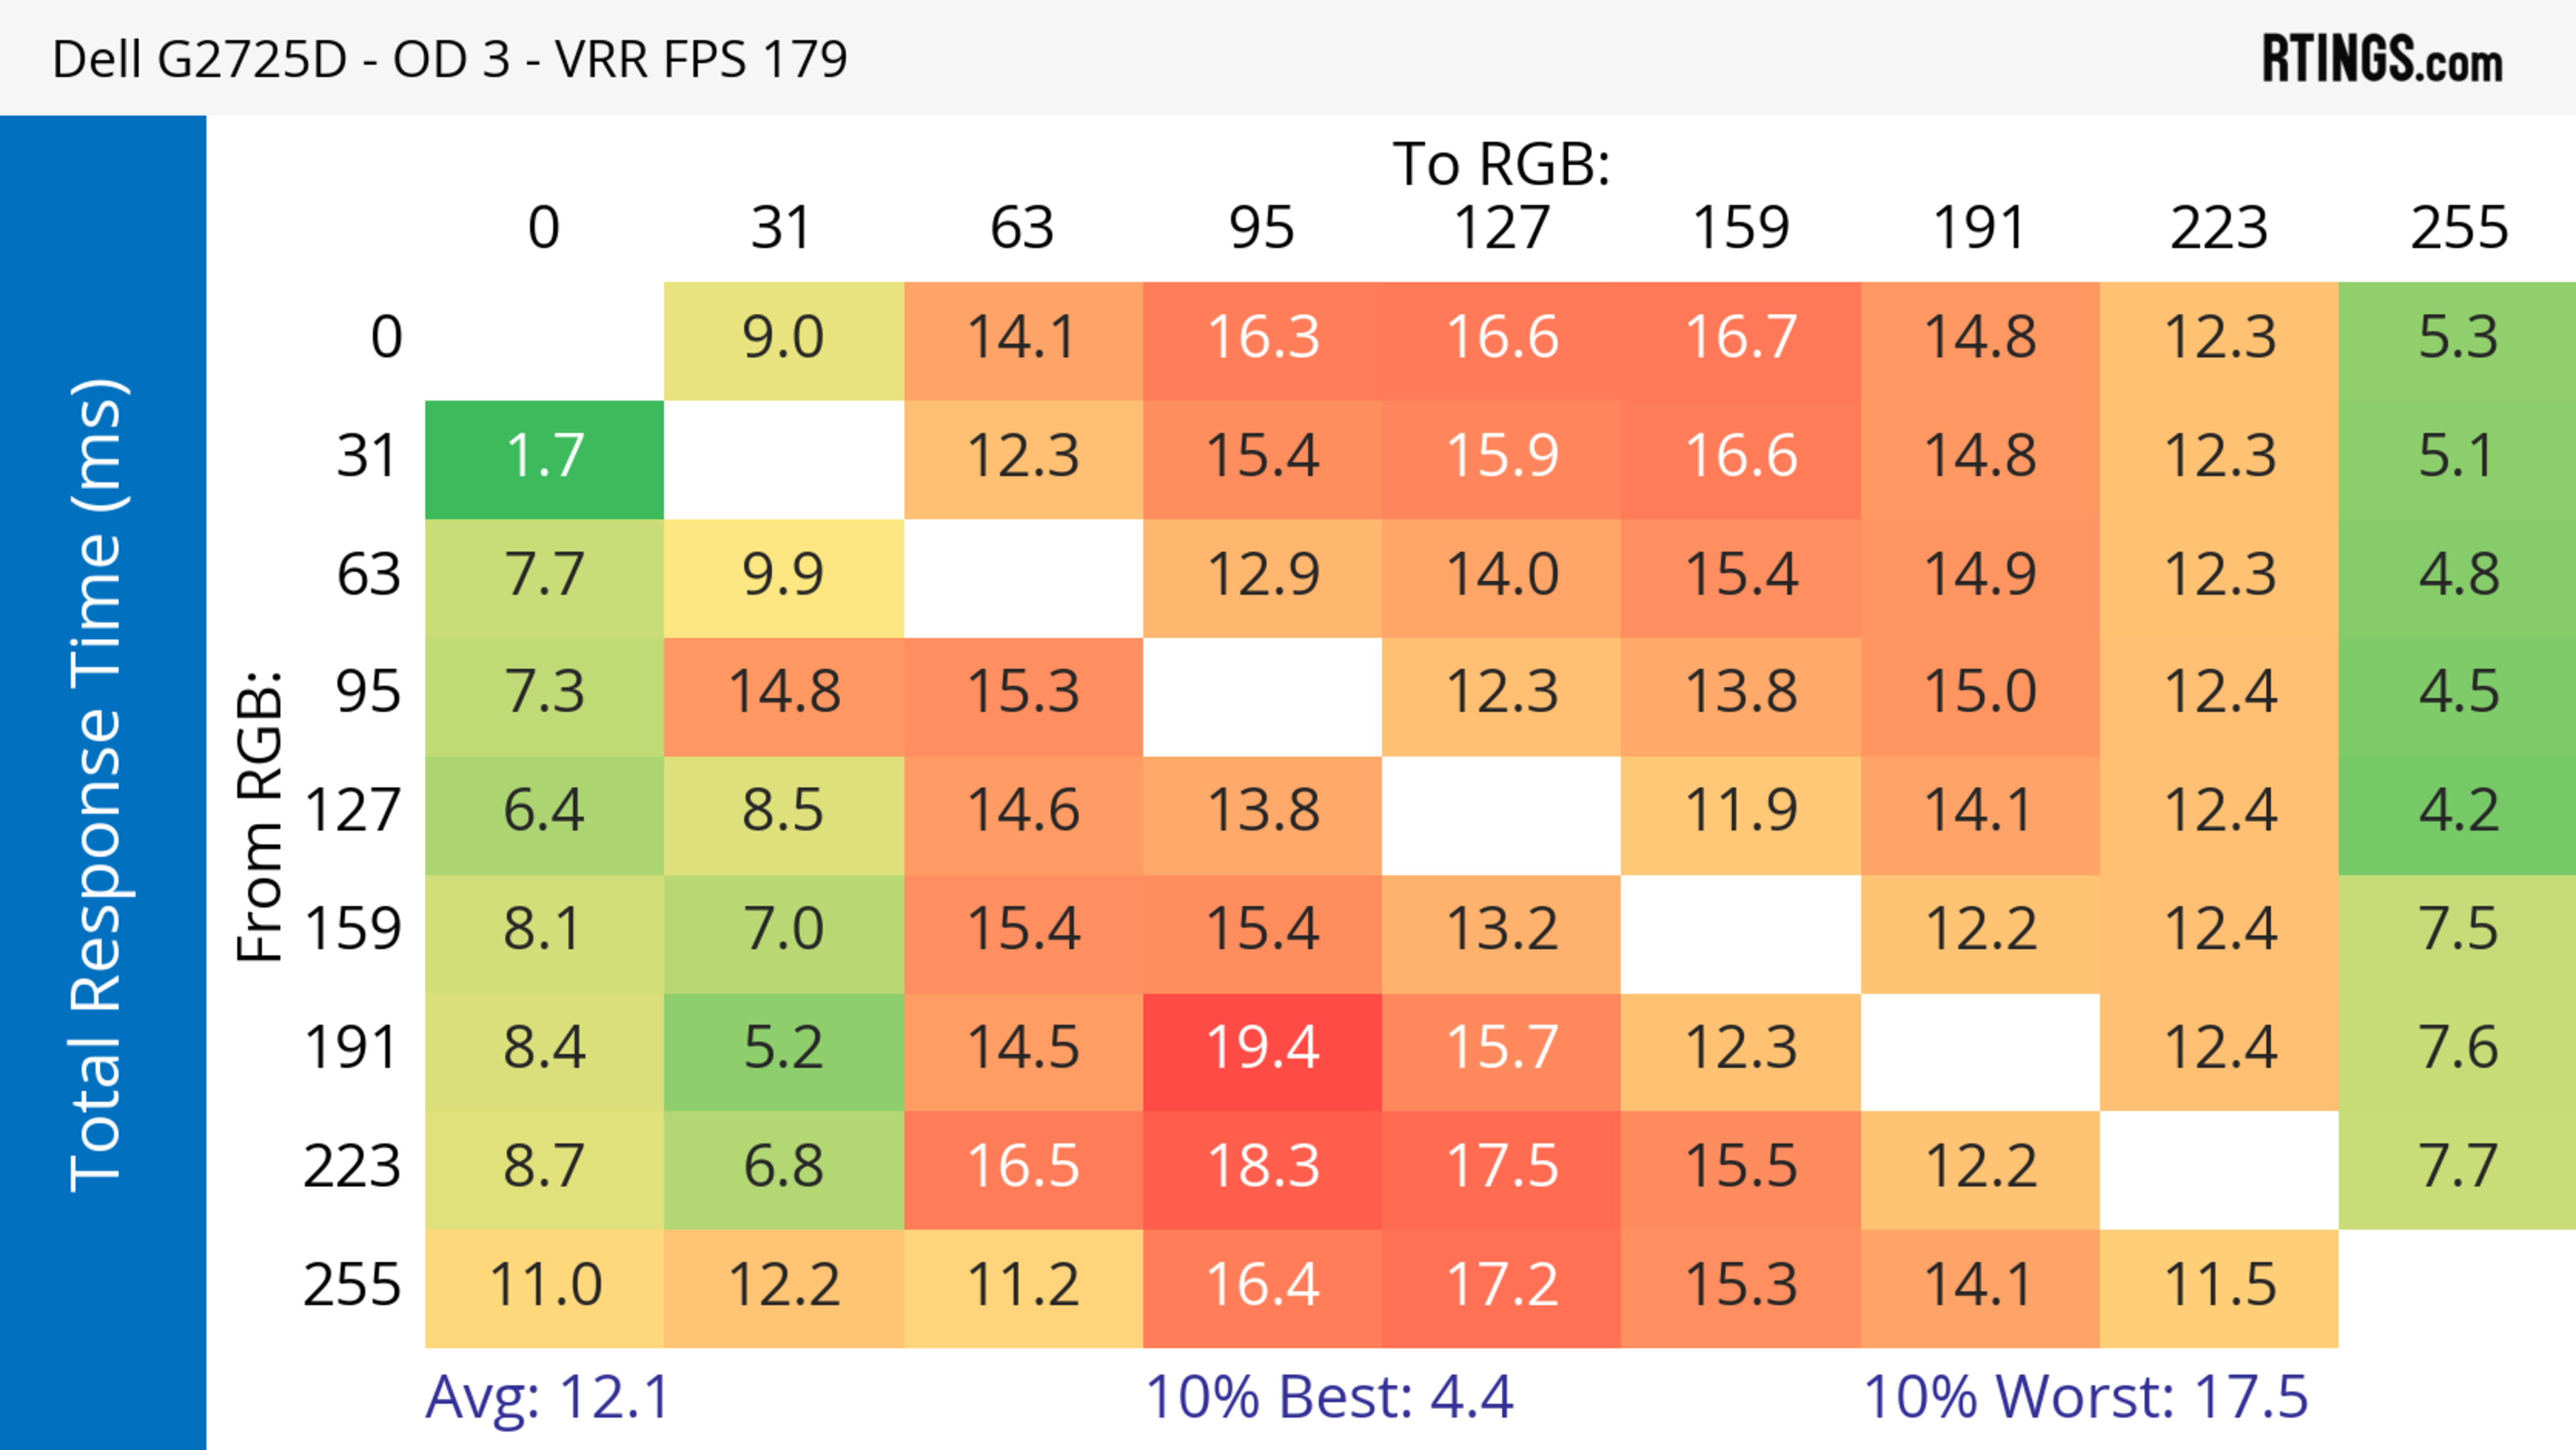The width and height of the screenshot is (2576, 1450).
Task: Click the 6.8 green cell
Action: (783, 1166)
